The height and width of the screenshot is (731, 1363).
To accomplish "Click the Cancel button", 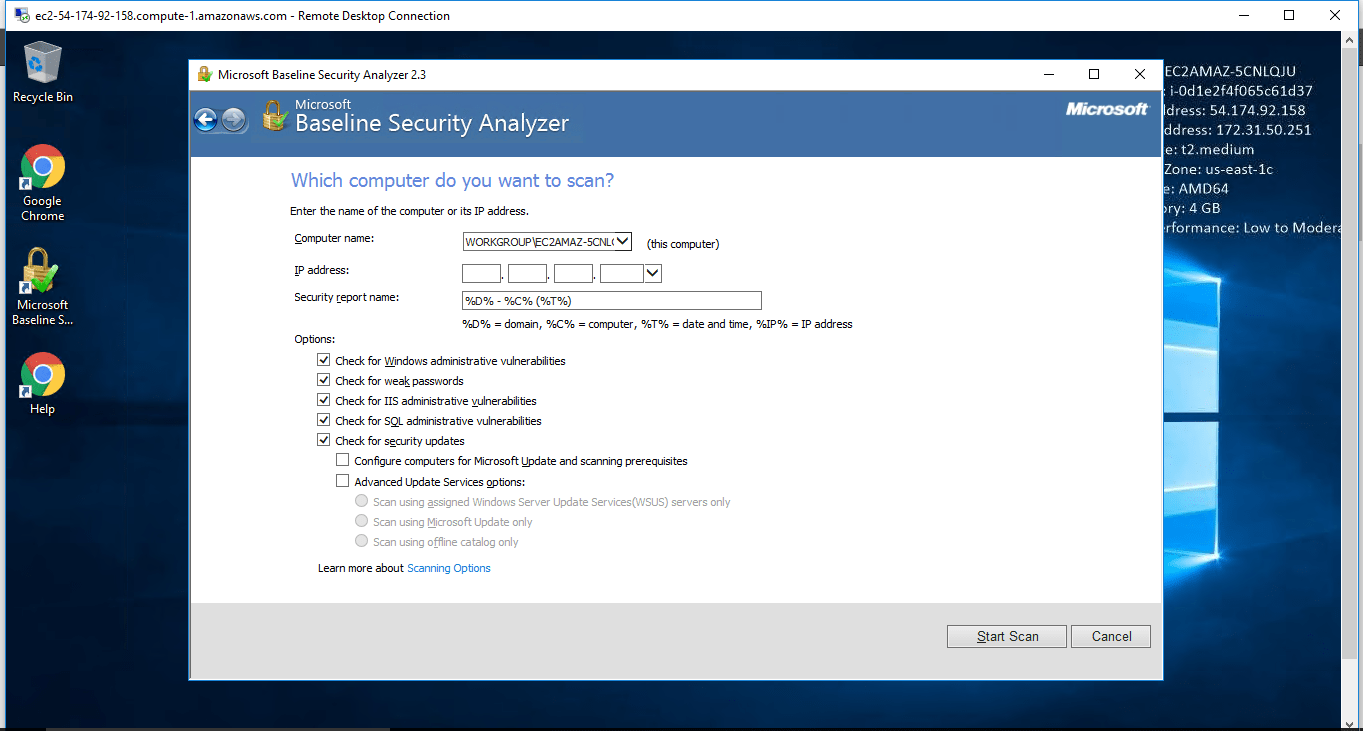I will pos(1110,636).
